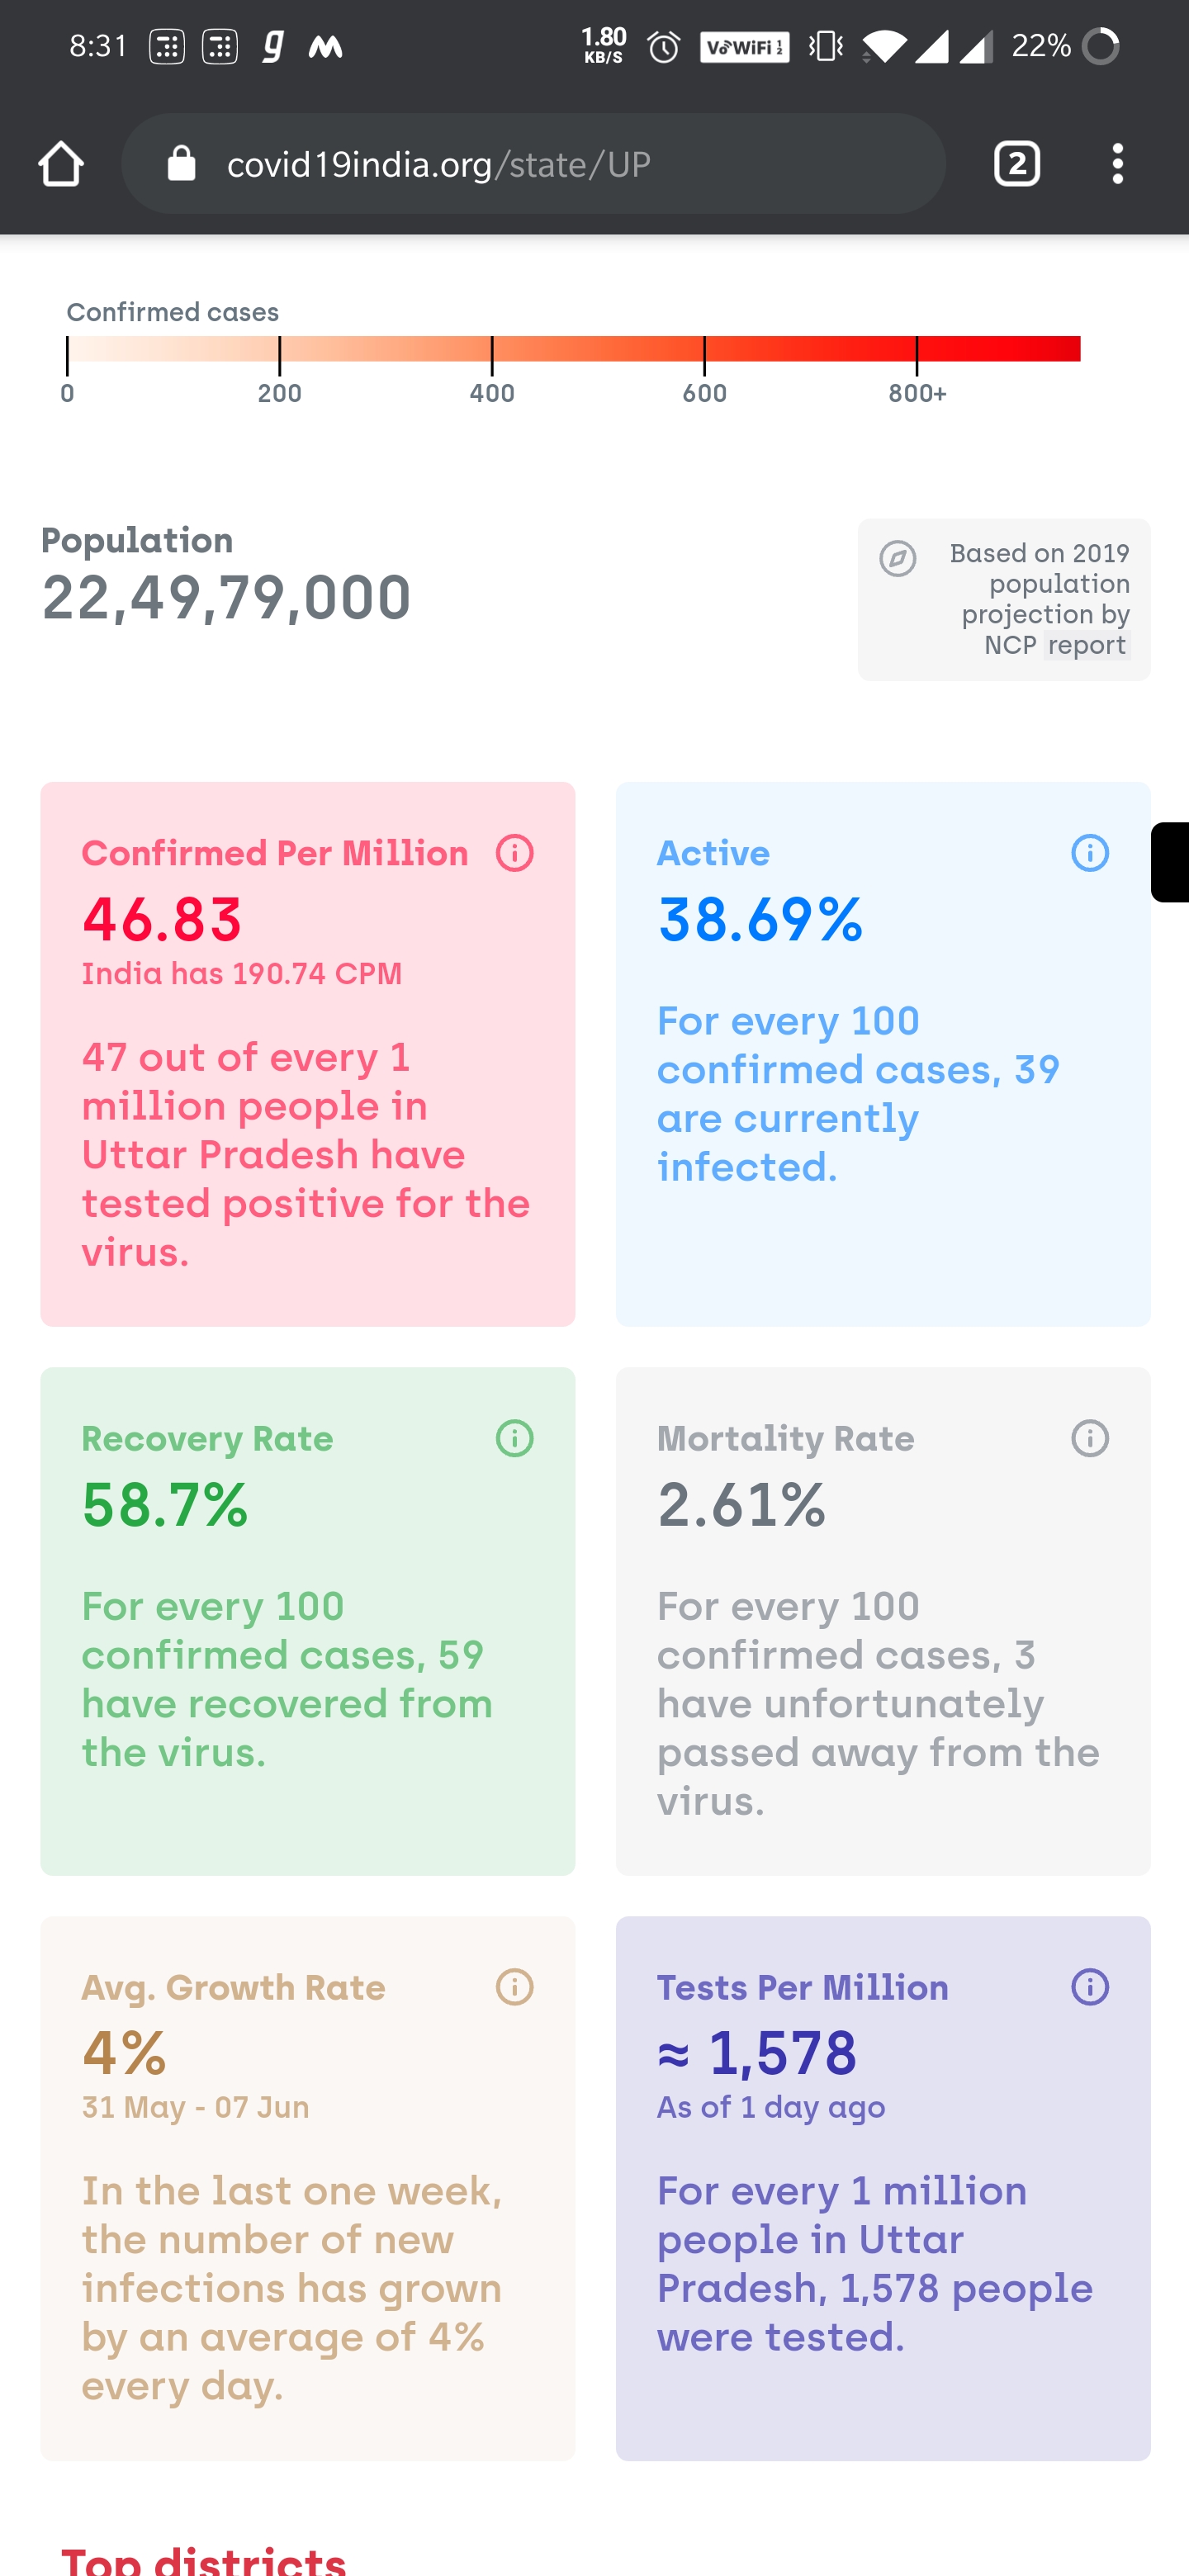Tap the compass icon in population note
The image size is (1189, 2576).
(897, 558)
